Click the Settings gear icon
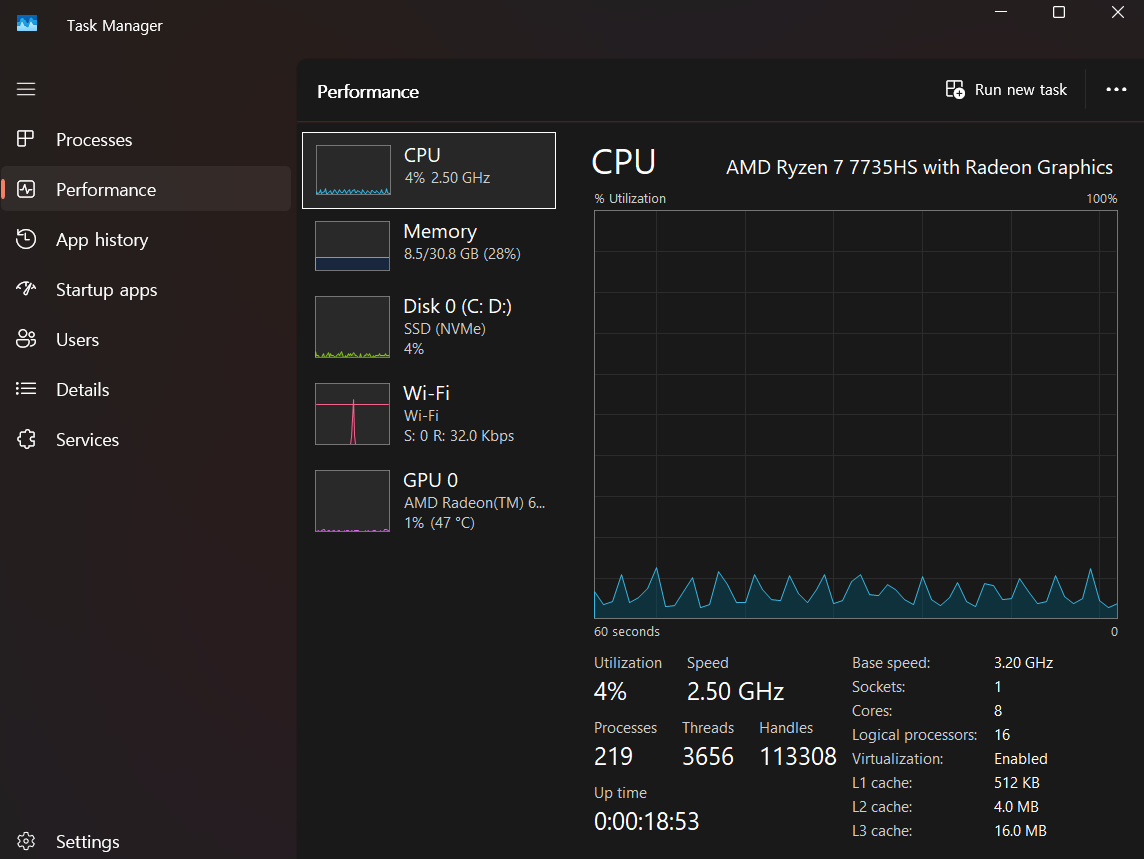 [26, 841]
